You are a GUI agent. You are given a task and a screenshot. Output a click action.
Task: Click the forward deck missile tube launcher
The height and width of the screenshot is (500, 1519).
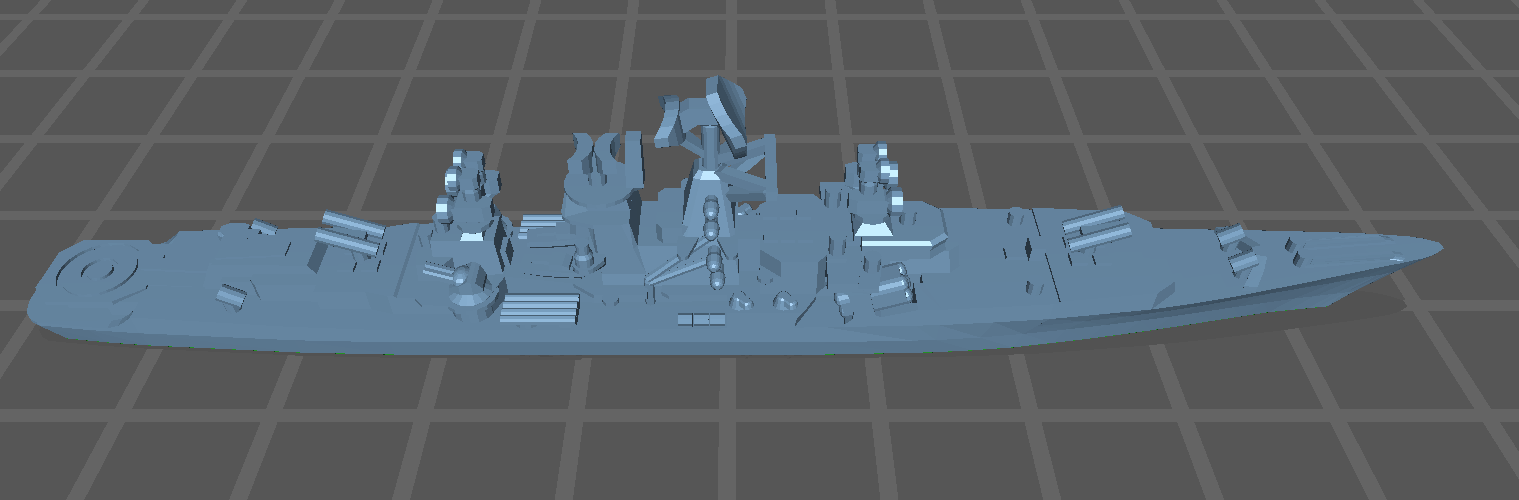click(1094, 229)
